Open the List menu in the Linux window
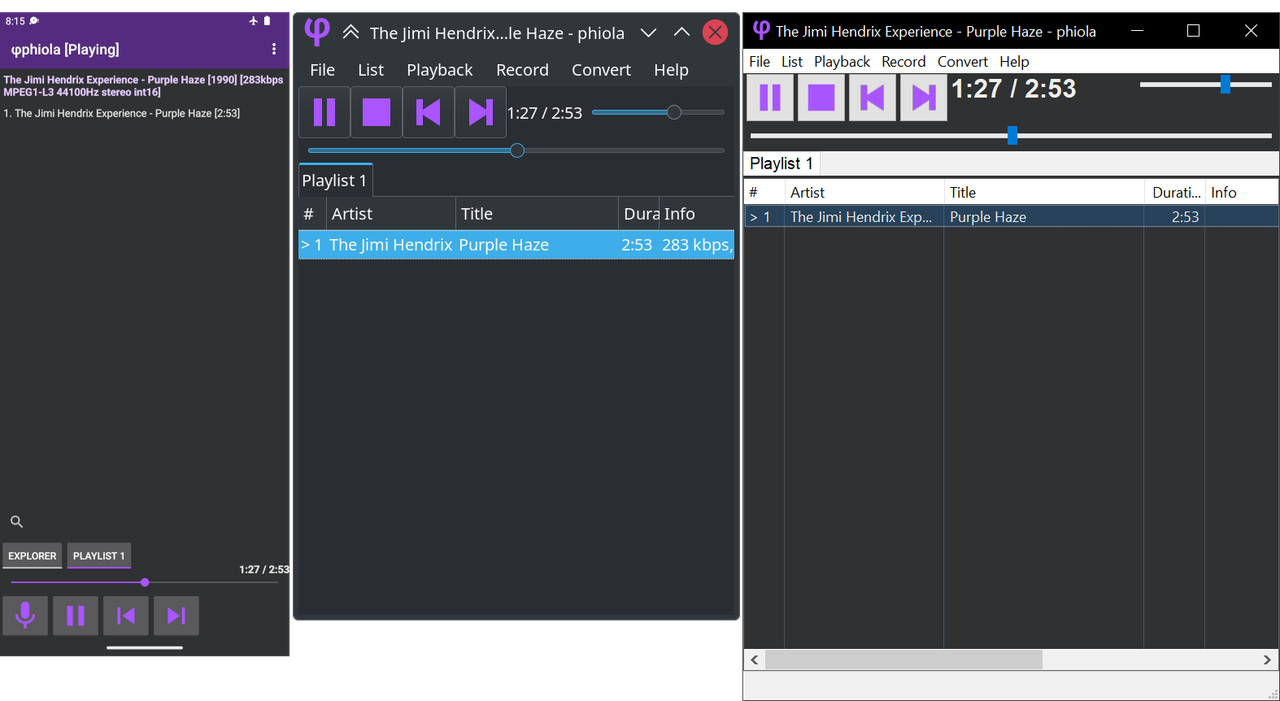1280x701 pixels. 371,70
